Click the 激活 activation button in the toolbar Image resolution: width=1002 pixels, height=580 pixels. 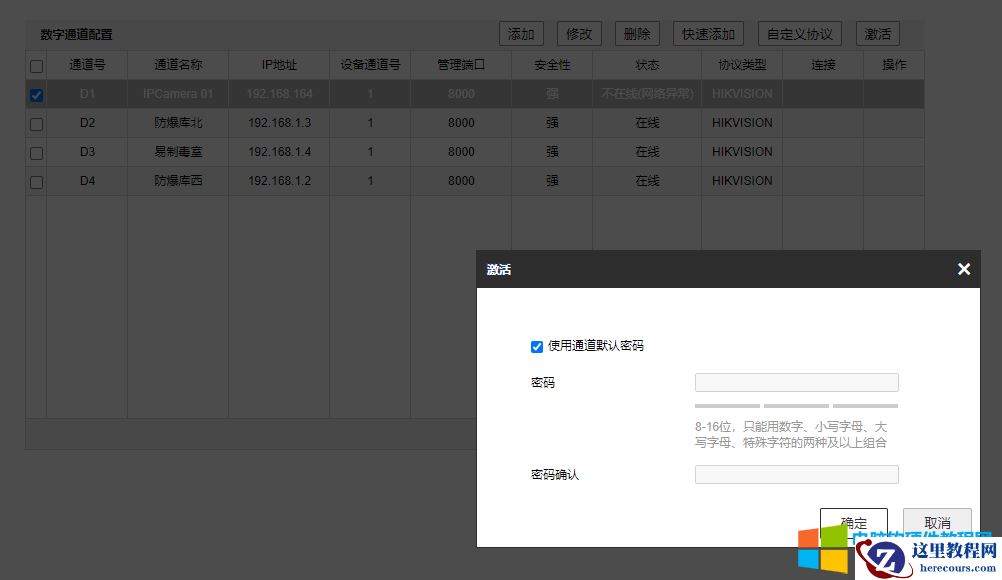(877, 33)
